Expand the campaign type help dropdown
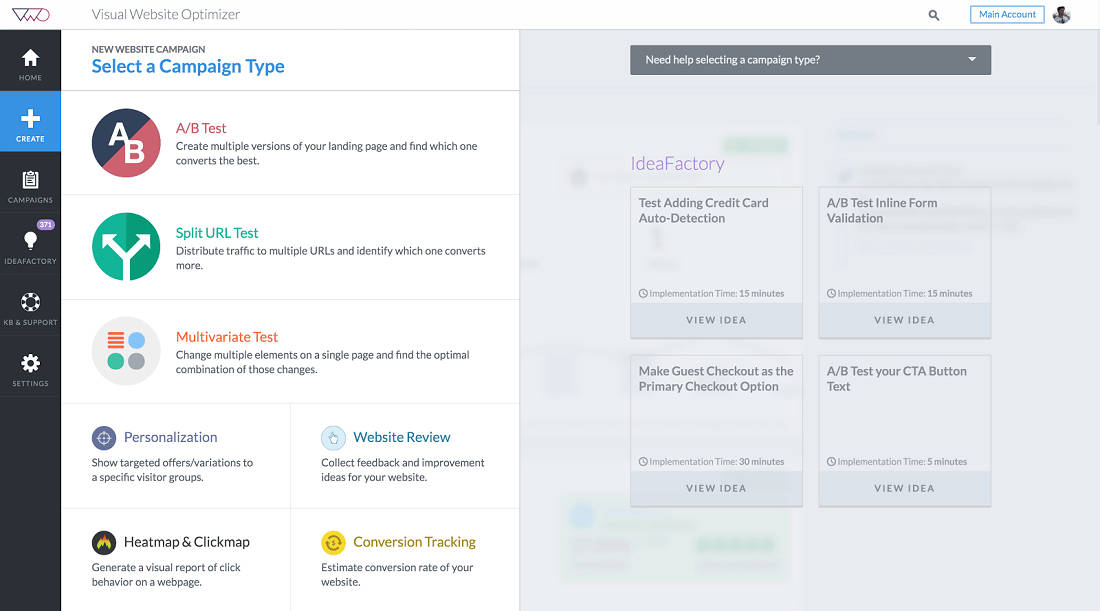 (x=968, y=60)
